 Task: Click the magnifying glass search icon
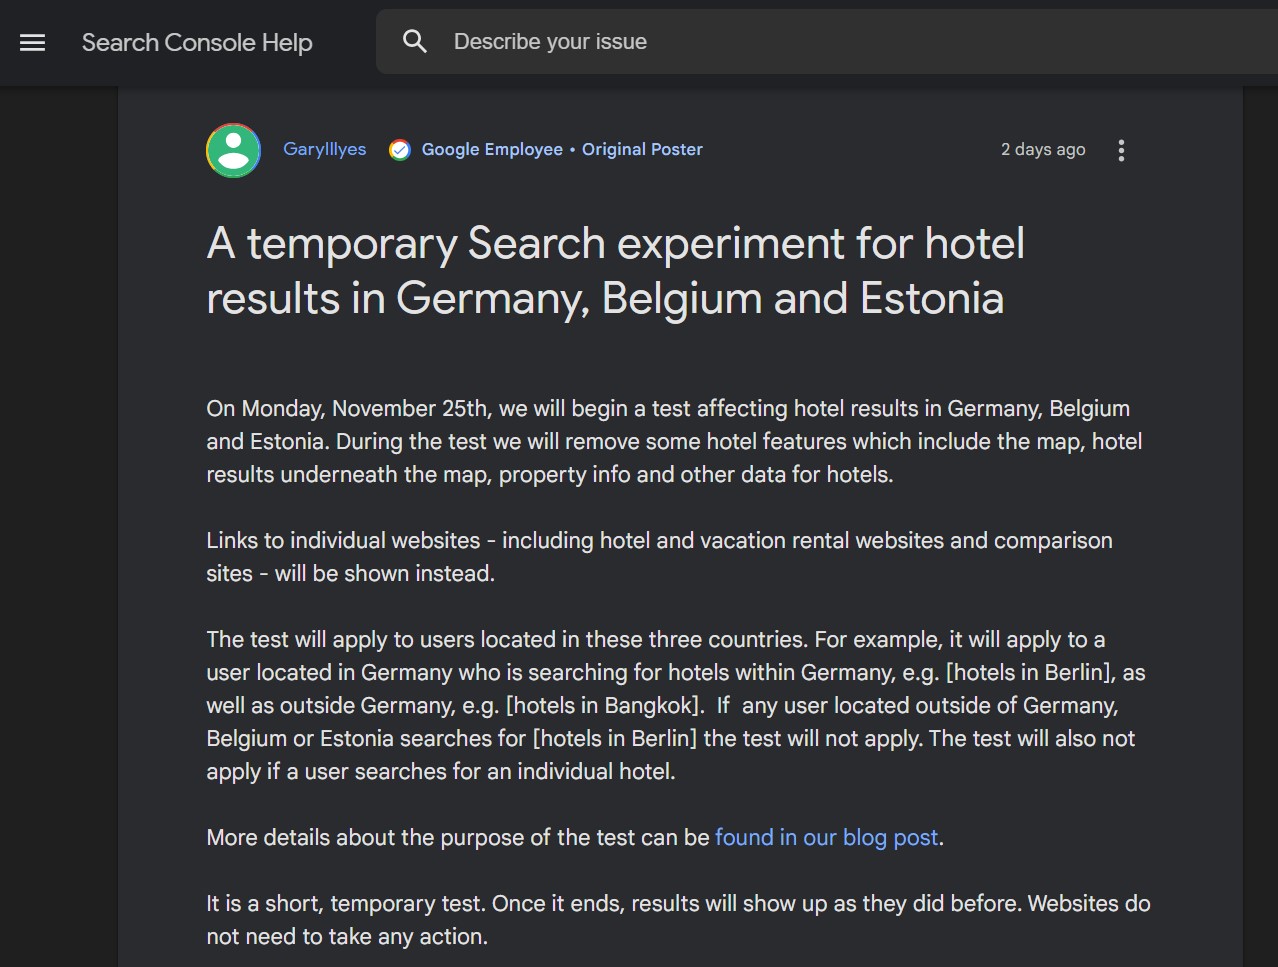(415, 41)
